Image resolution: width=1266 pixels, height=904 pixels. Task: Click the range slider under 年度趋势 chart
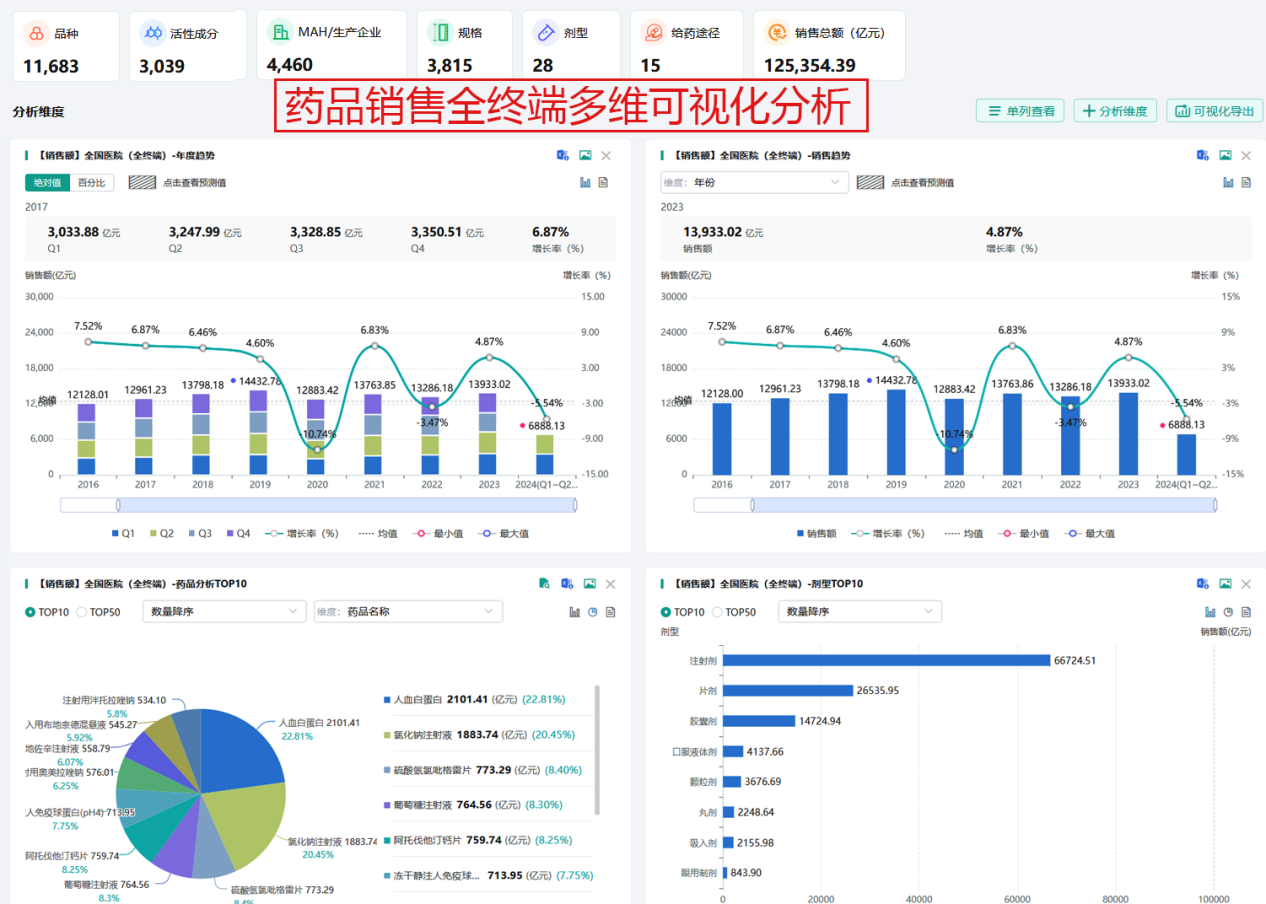[x=318, y=505]
